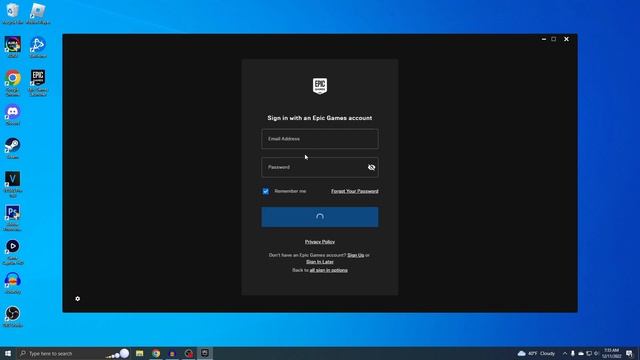The width and height of the screenshot is (640, 360).
Task: Open the notification center icon
Action: coord(629,353)
